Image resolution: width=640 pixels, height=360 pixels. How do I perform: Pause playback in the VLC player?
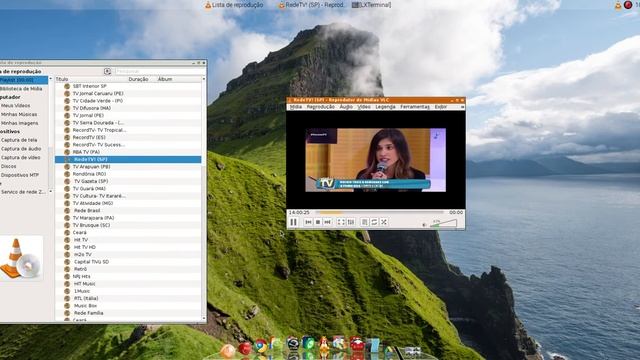click(293, 222)
